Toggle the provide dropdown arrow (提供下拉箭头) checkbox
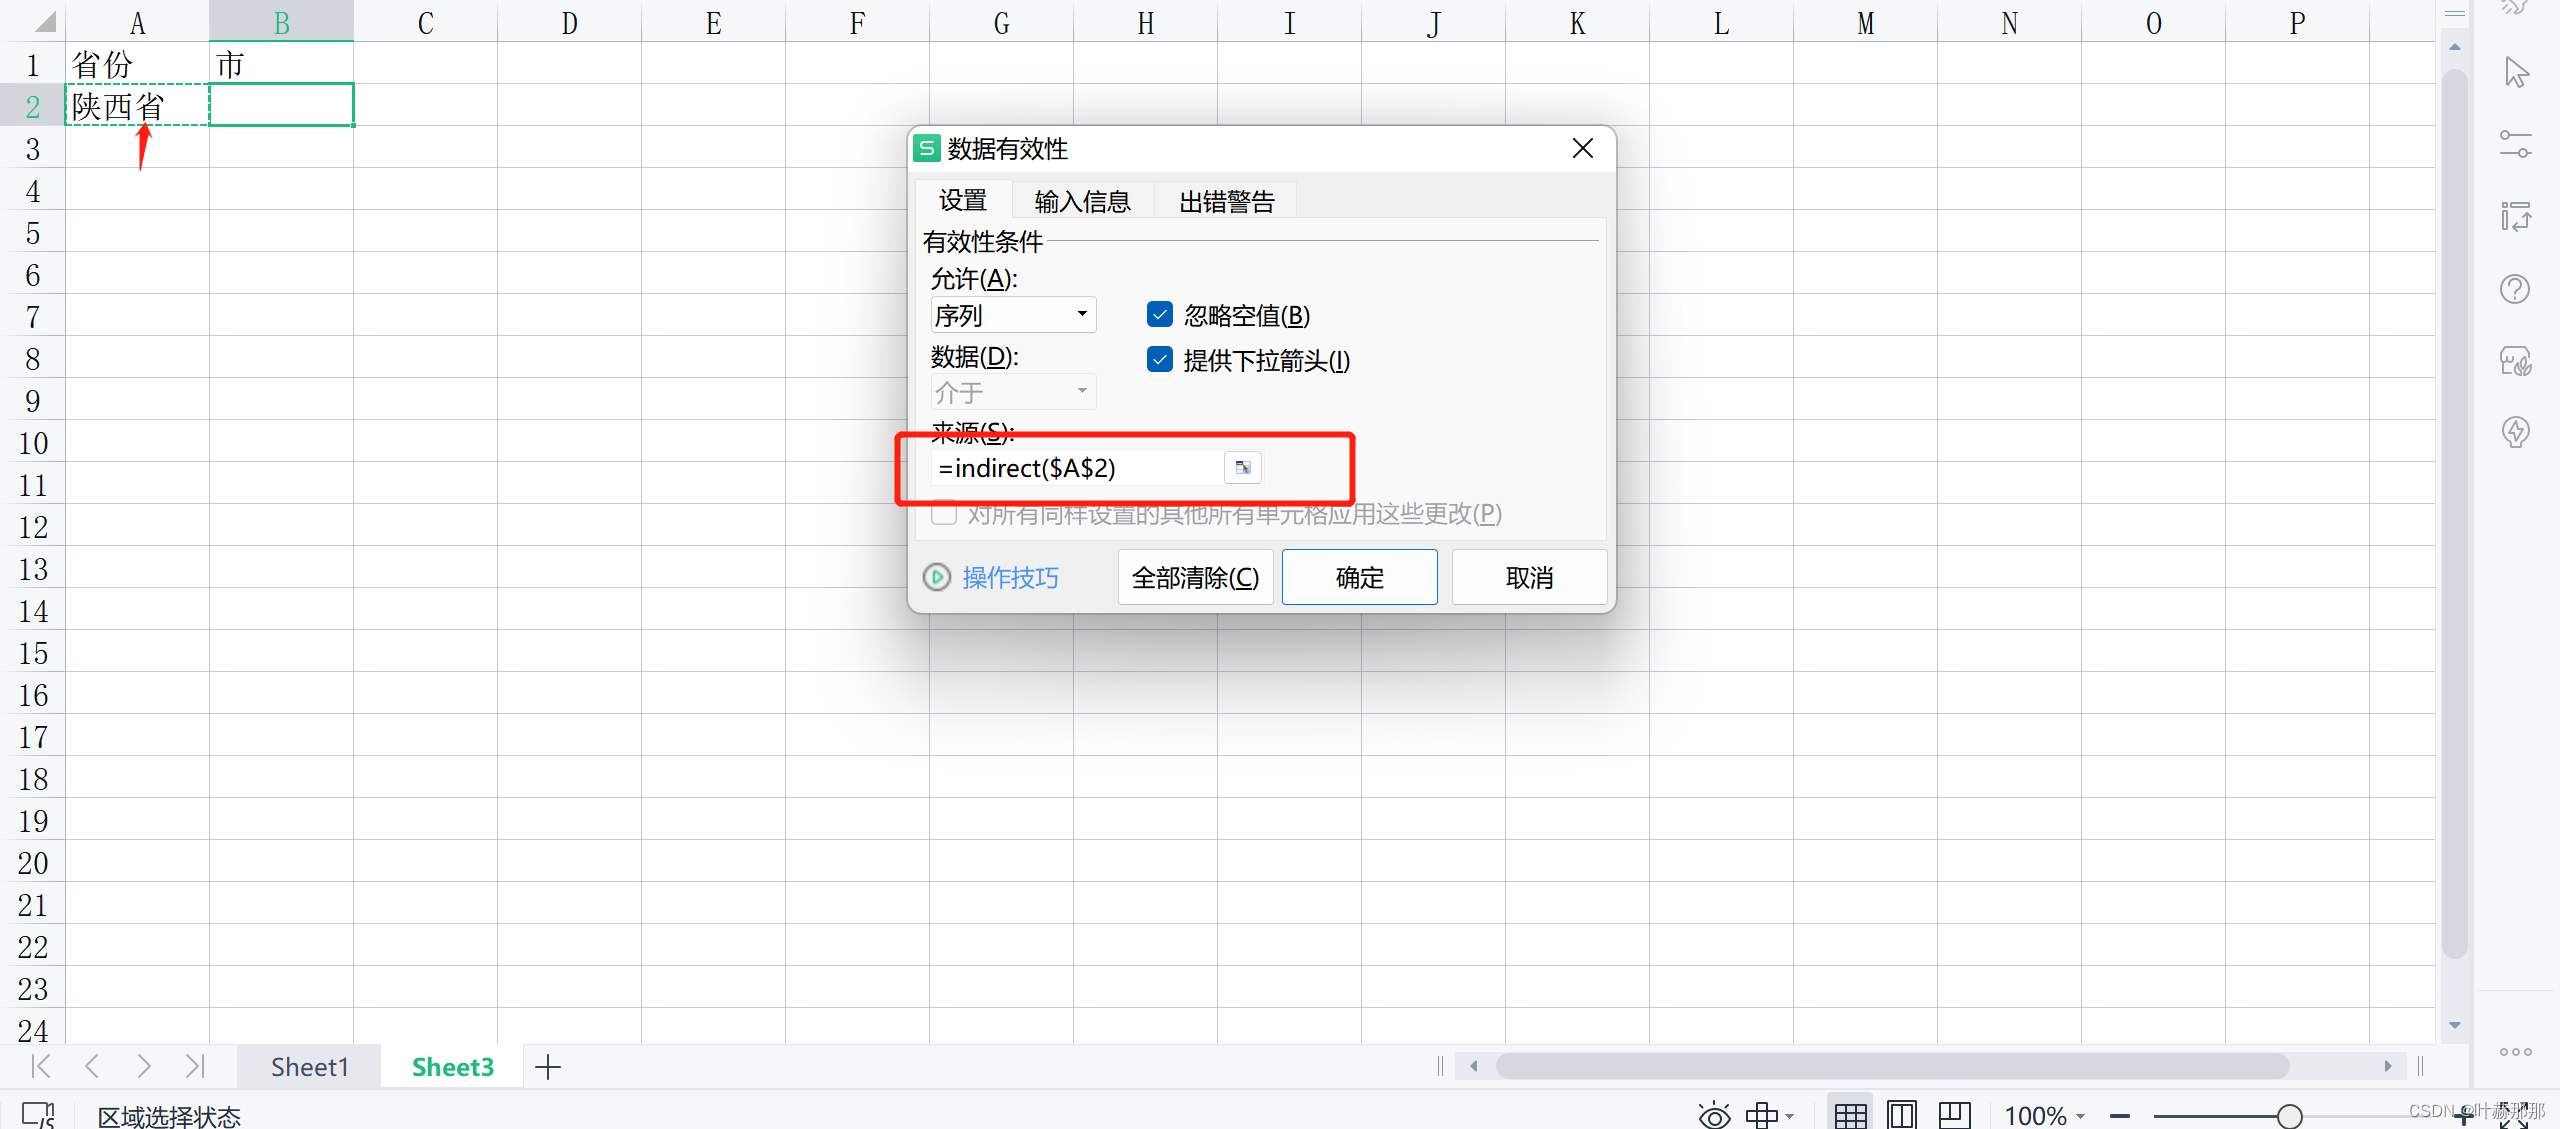The height and width of the screenshot is (1129, 2560). pyautogui.click(x=1160, y=360)
